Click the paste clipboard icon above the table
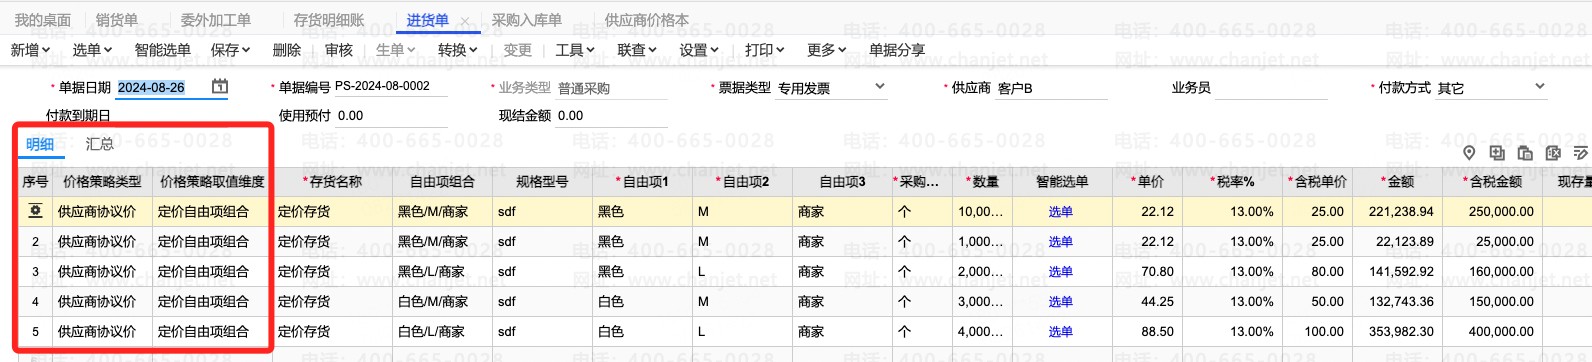The width and height of the screenshot is (1592, 362). point(1525,153)
